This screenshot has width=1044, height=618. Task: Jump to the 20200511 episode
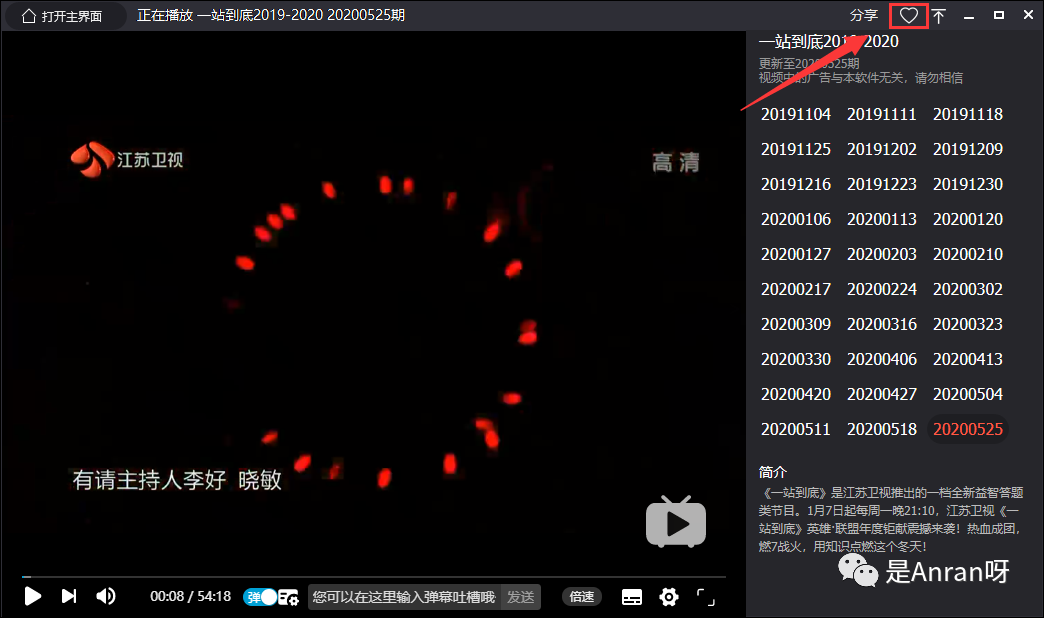coord(796,430)
